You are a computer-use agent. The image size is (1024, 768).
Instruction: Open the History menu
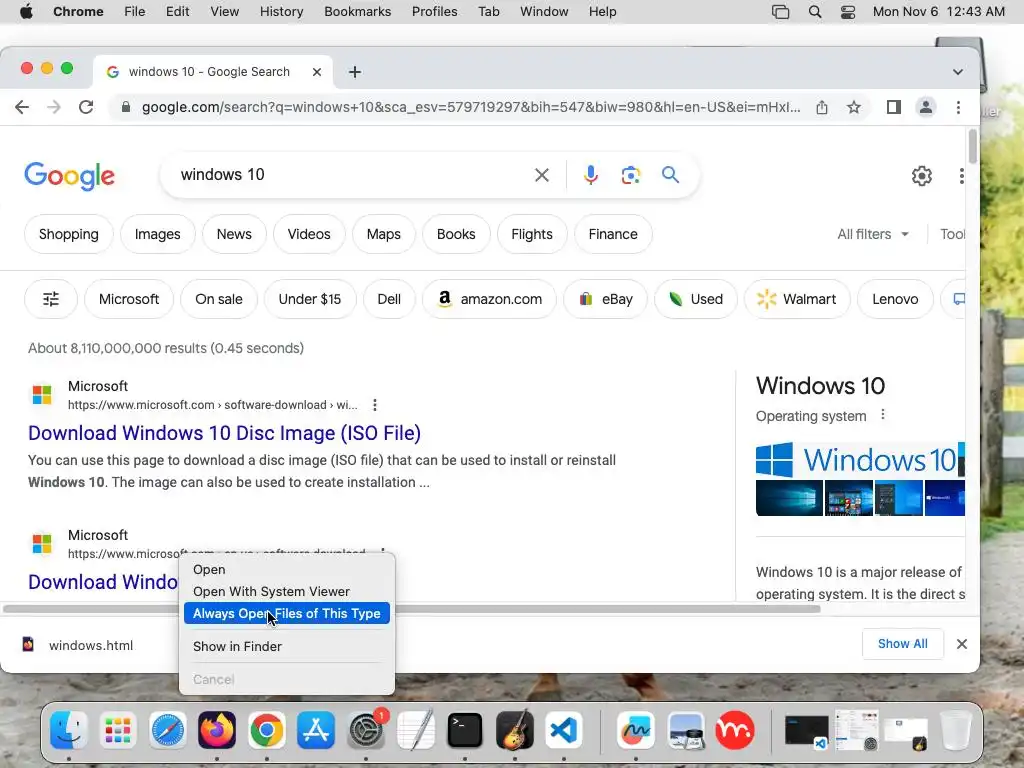point(281,12)
